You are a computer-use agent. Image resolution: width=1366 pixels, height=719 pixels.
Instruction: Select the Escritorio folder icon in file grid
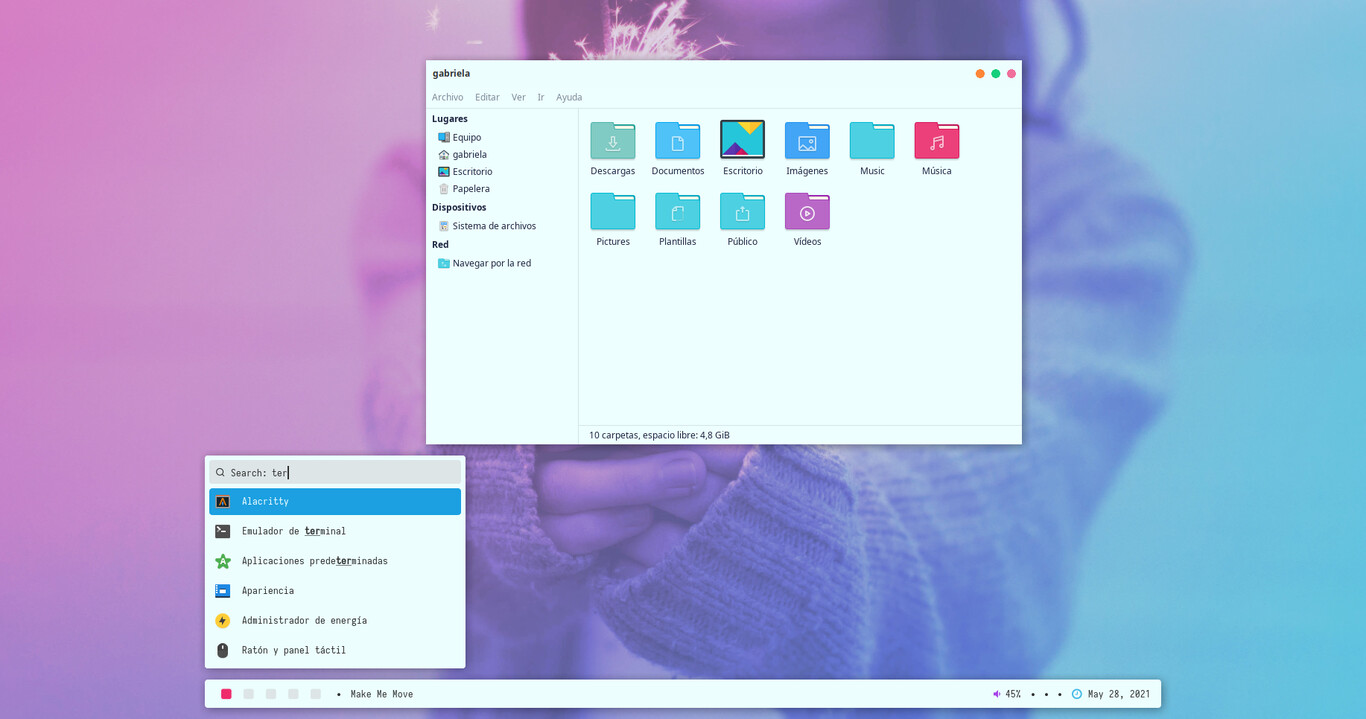click(x=742, y=139)
